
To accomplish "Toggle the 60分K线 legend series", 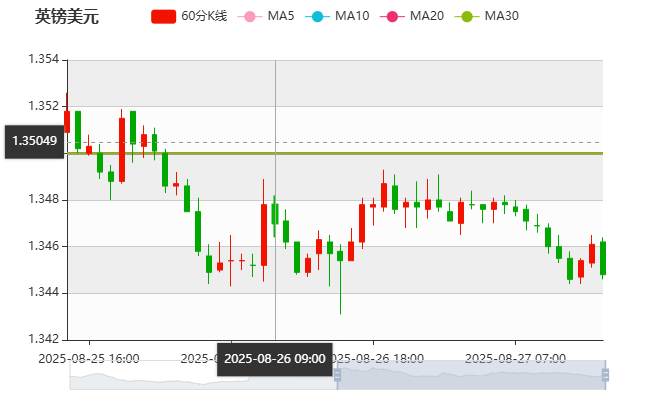I will point(189,16).
